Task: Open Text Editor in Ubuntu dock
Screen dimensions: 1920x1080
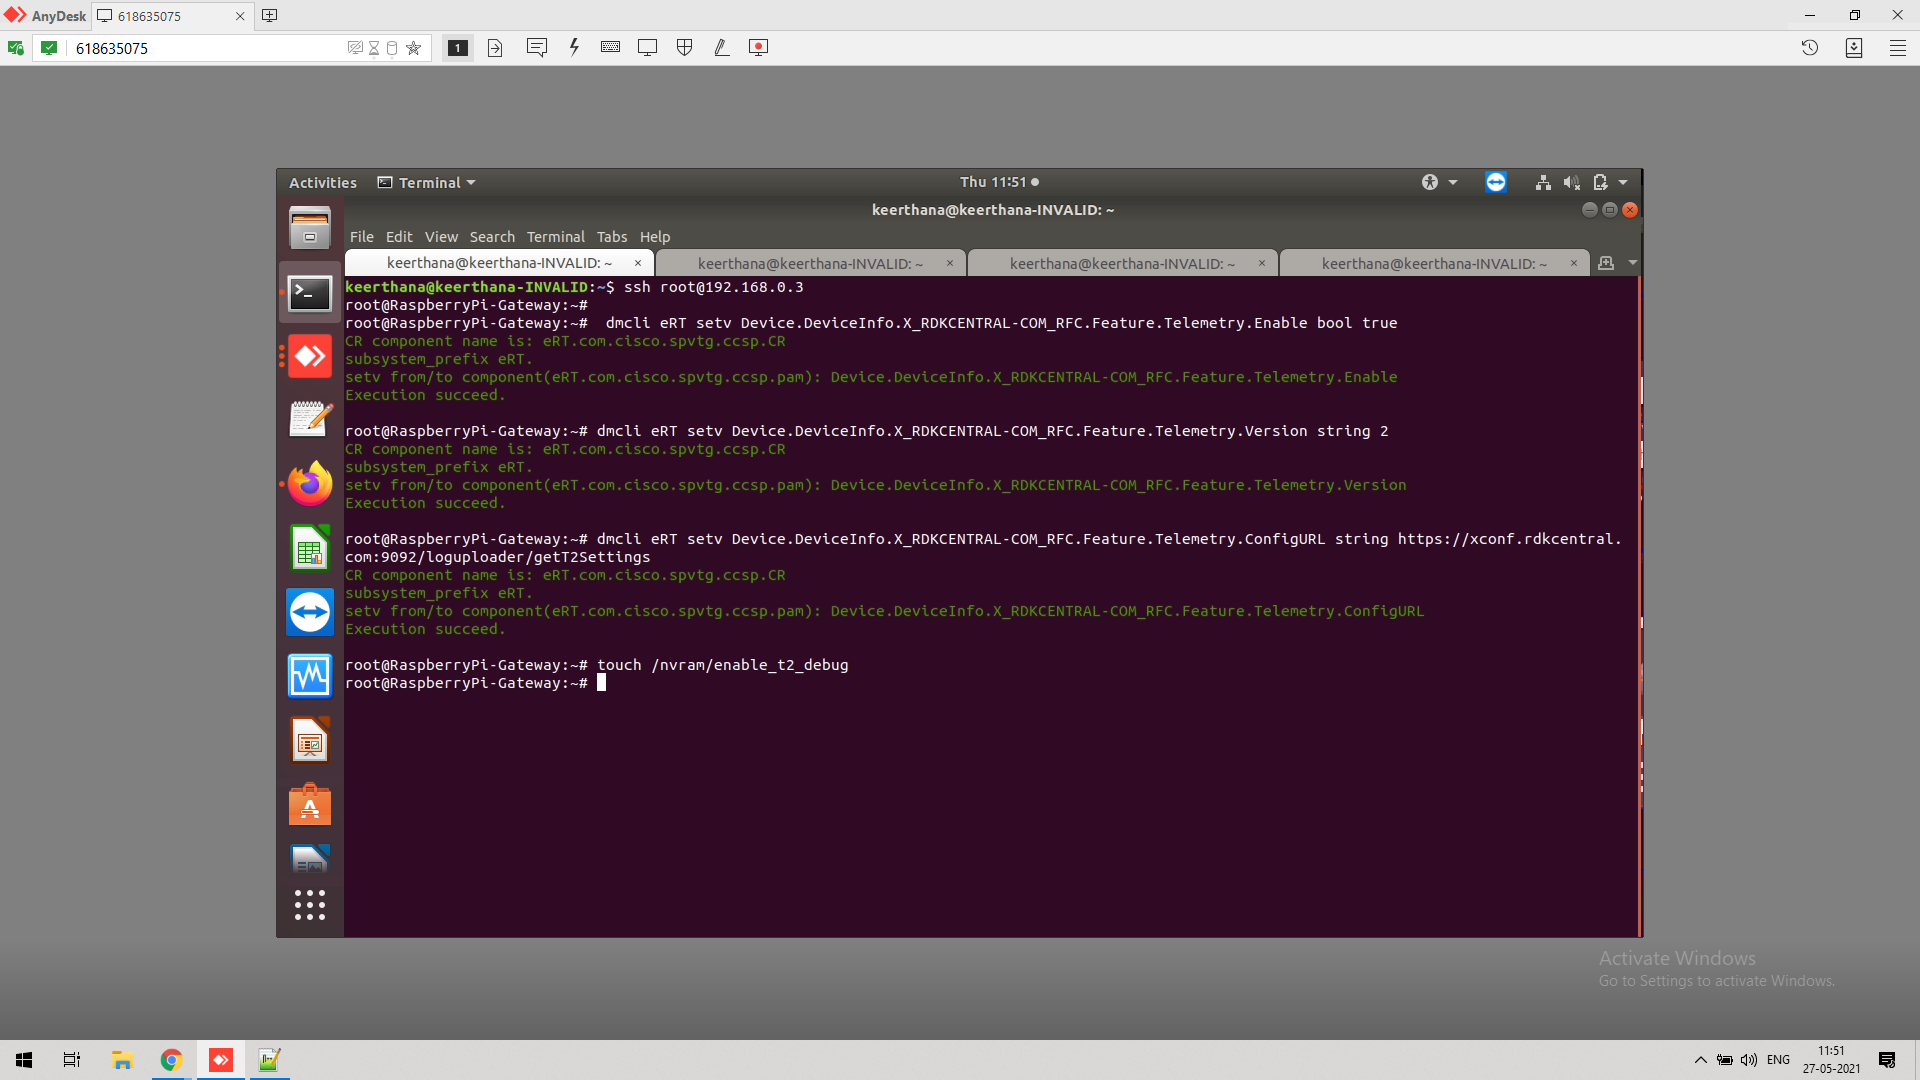Action: tap(310, 420)
